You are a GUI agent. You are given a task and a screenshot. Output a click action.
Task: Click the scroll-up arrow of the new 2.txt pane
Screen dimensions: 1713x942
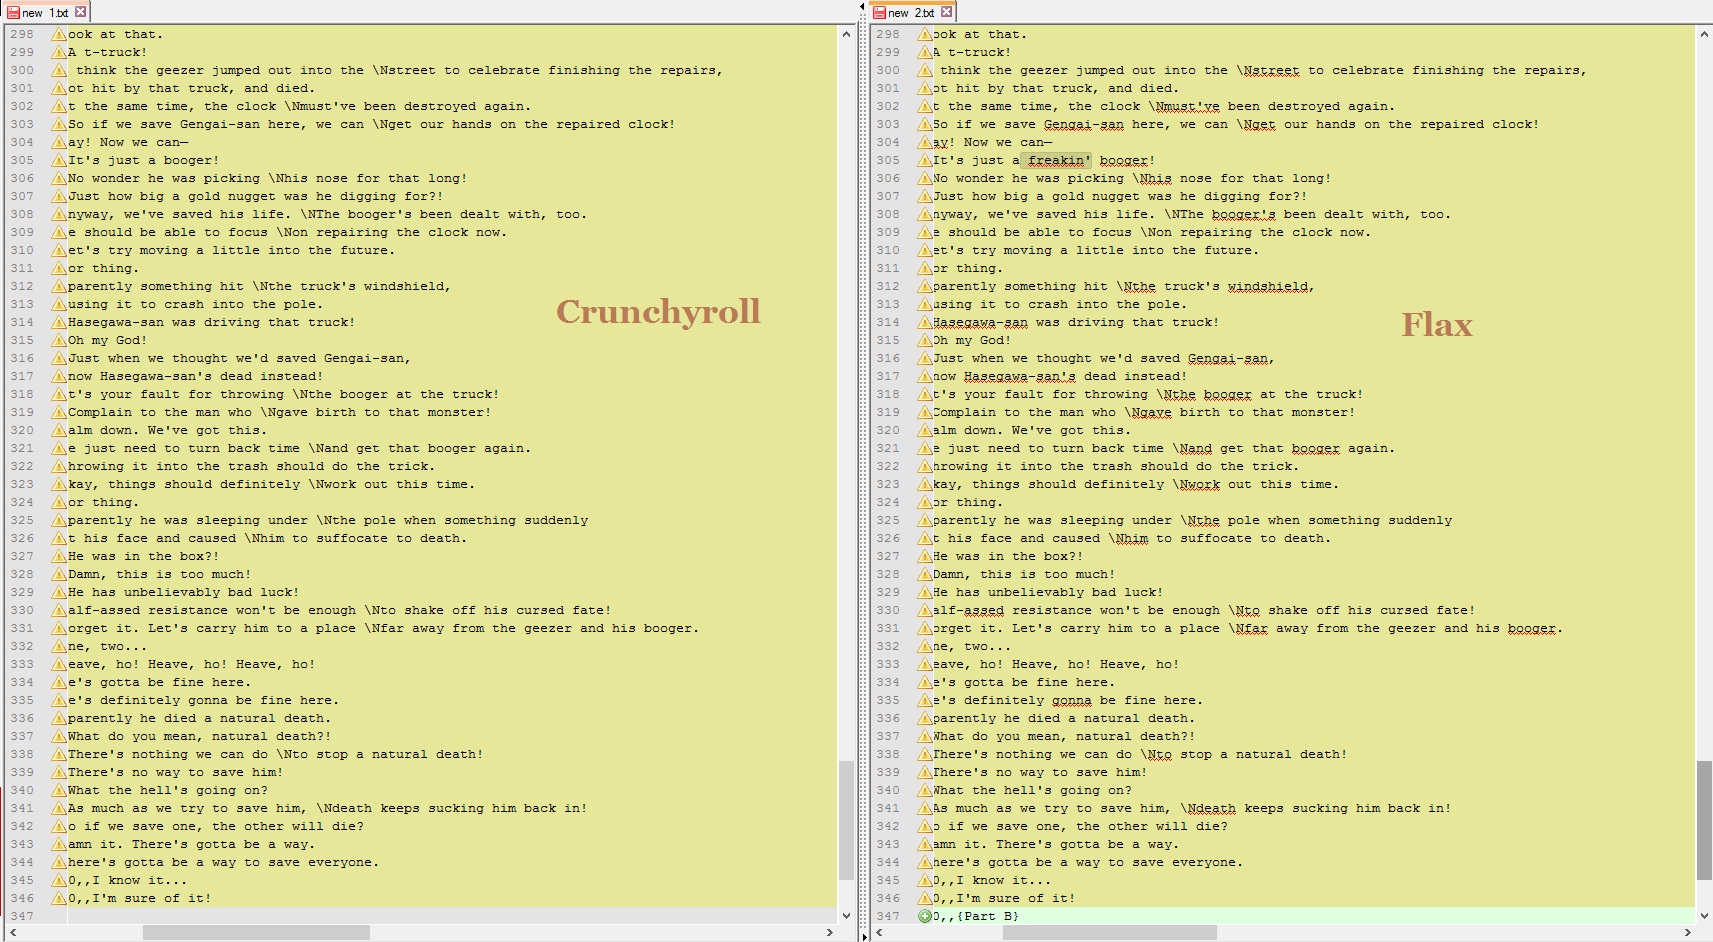(1704, 34)
